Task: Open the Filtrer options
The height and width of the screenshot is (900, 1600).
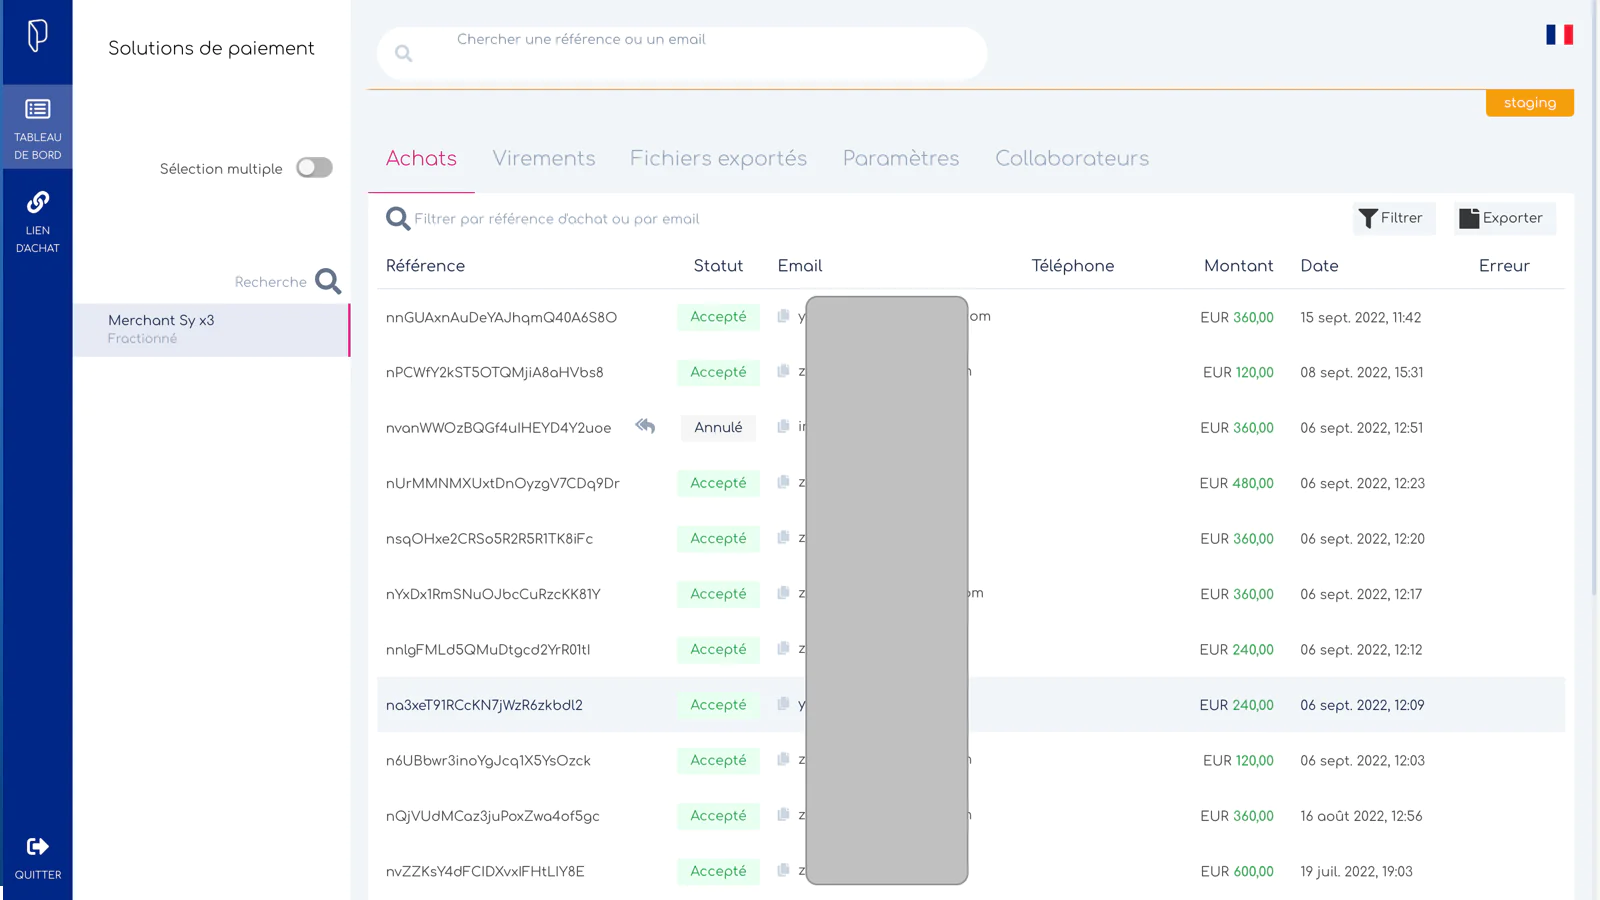Action: click(1392, 218)
